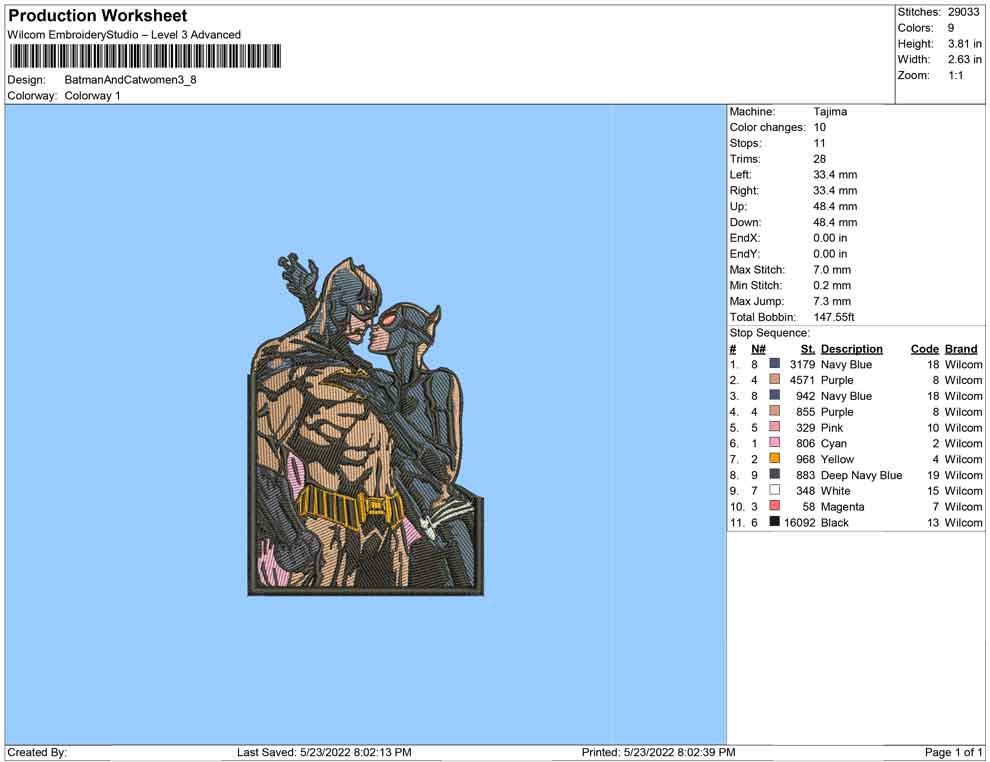Click stitch count '4571' in stop 2
Viewport: 990px width, 762px height.
pyautogui.click(x=802, y=380)
